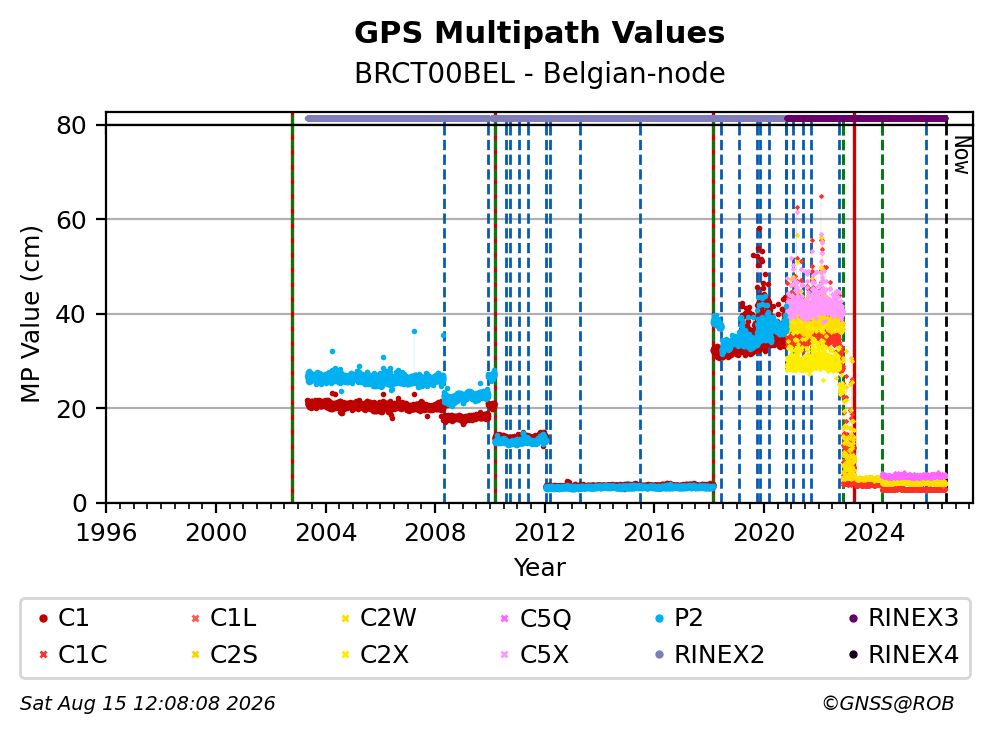The height and width of the screenshot is (734, 992).
Task: Select the RINEX3 legend entry
Action: point(903,618)
